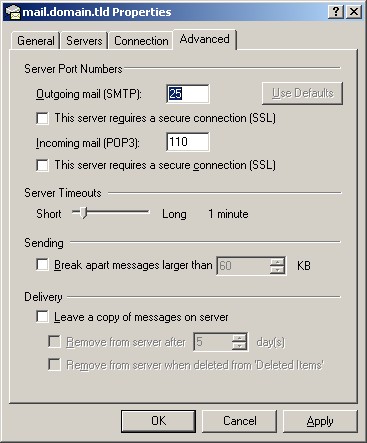Click up arrow of days spinner

click(x=239, y=338)
